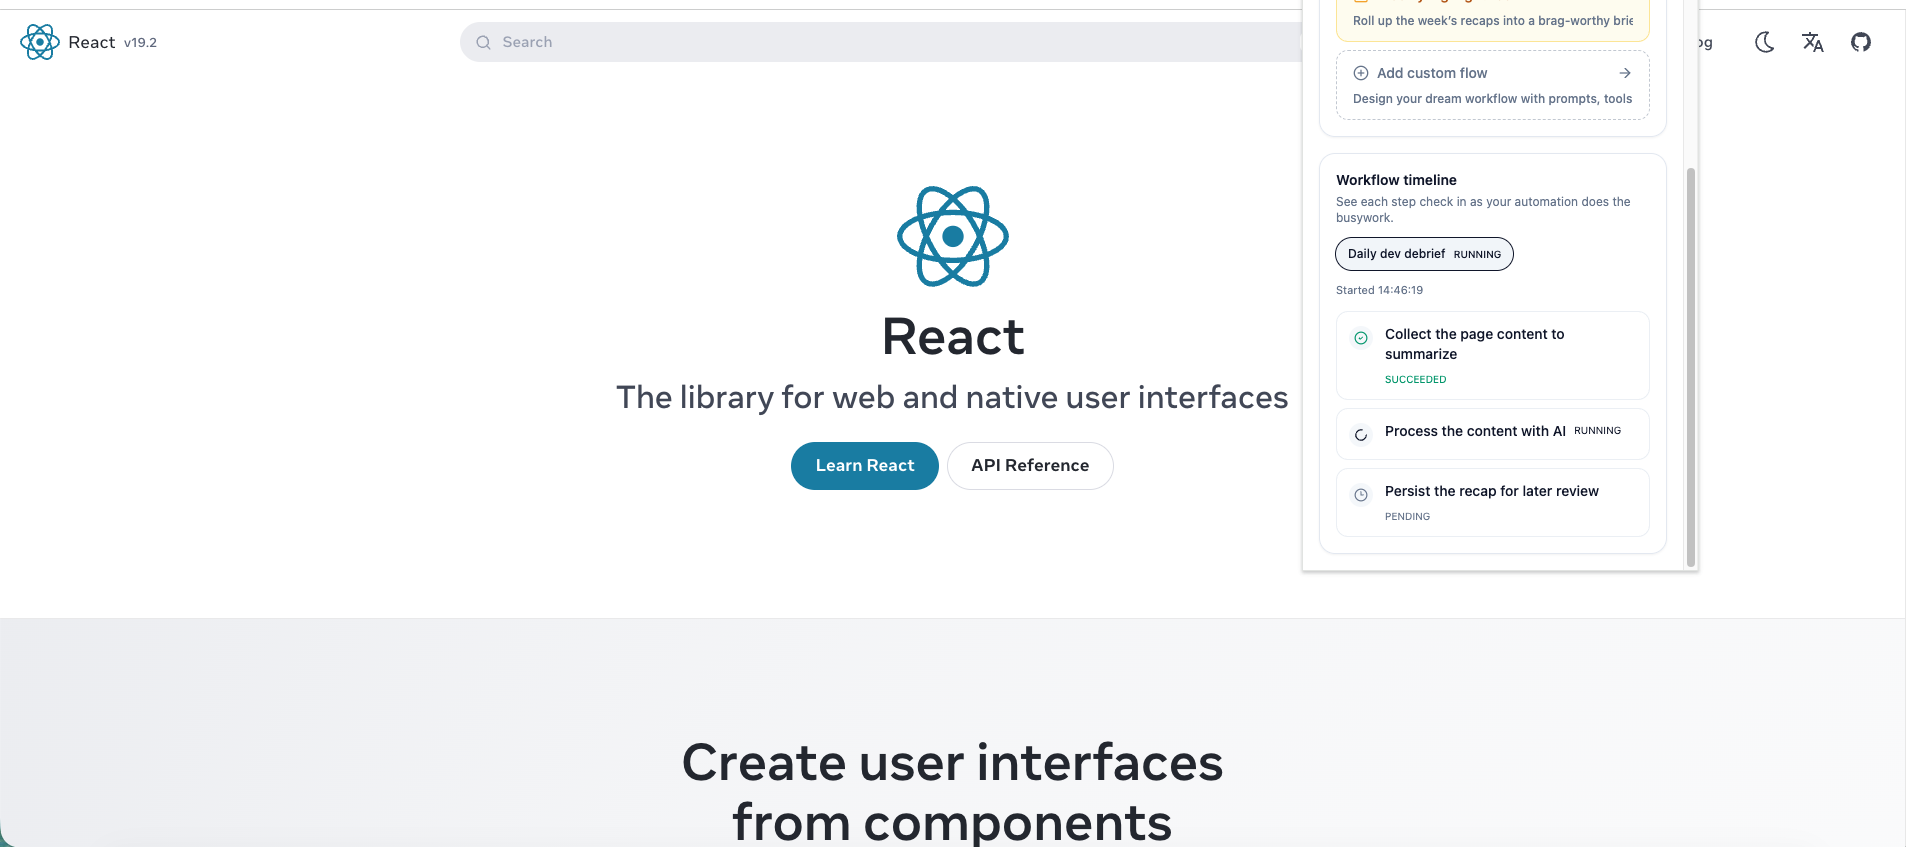Screen dimensions: 1906x847
Task: Click the weekly recaps brief card
Action: (1493, 20)
